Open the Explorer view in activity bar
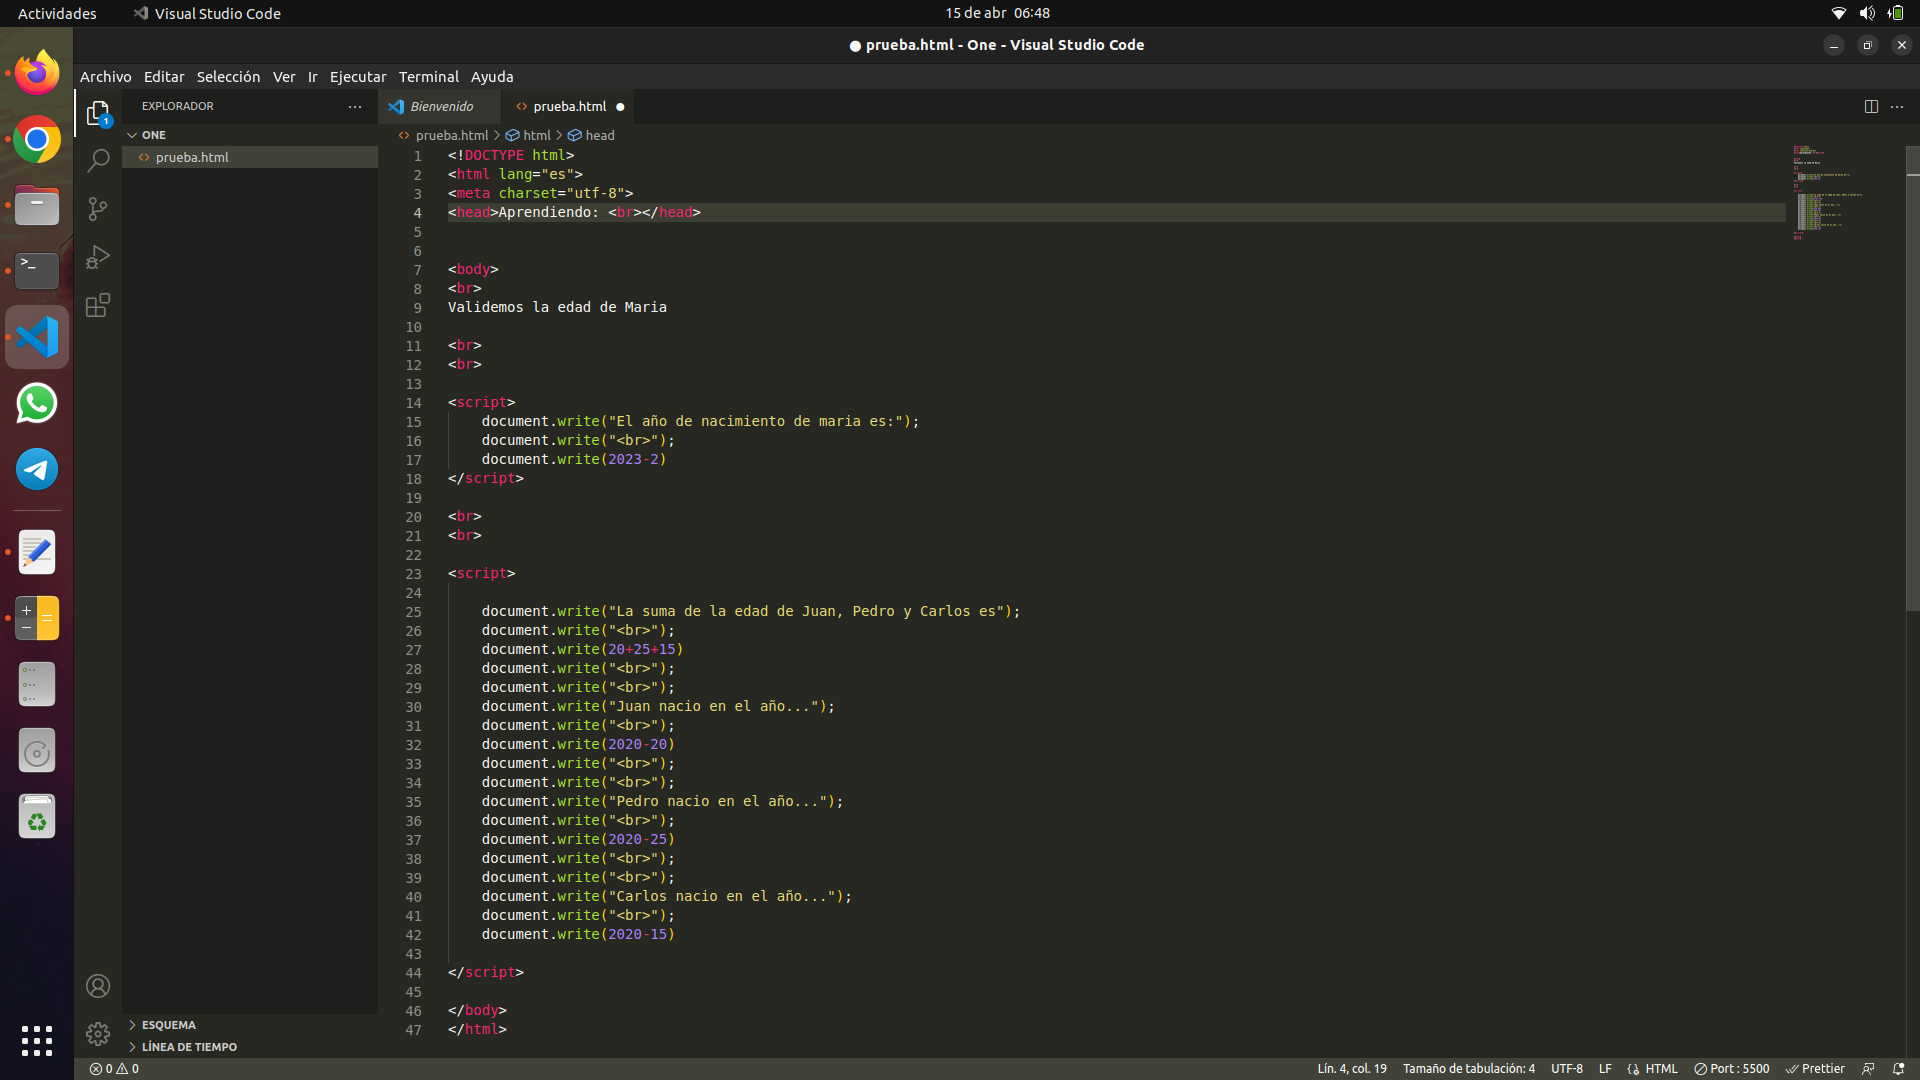The width and height of the screenshot is (1920, 1080). coord(98,113)
